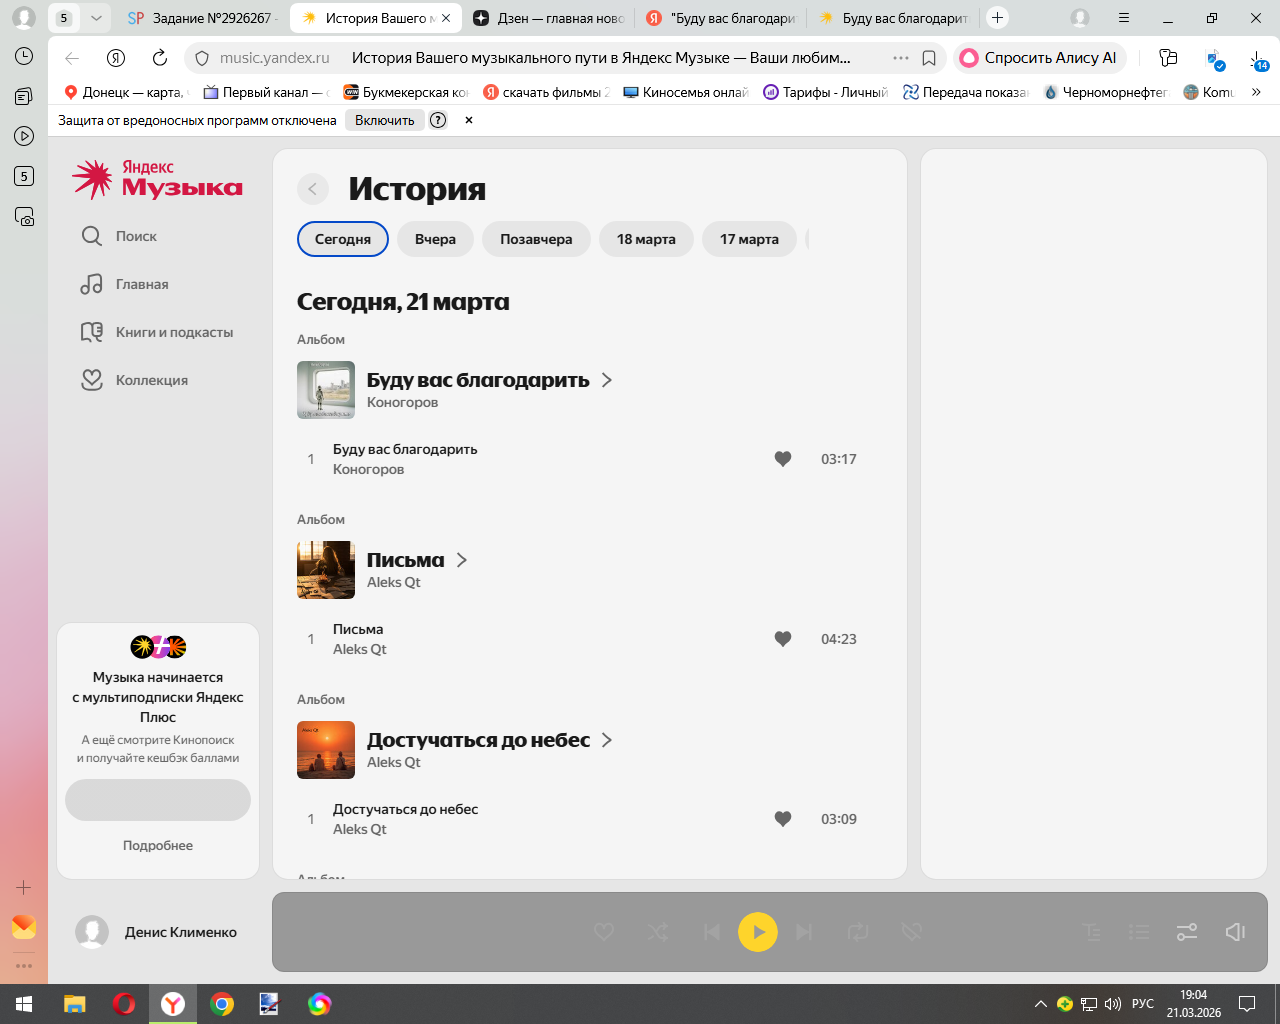The image size is (1280, 1024).
Task: Open playback settings sliders icon
Action: click(x=1187, y=932)
